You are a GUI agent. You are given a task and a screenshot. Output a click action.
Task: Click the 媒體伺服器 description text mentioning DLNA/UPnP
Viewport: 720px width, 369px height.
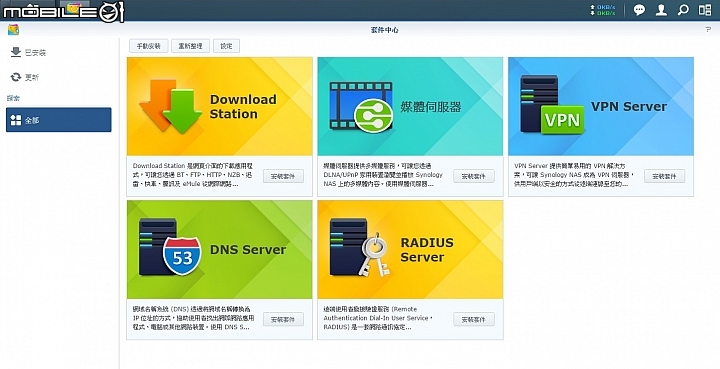point(383,175)
